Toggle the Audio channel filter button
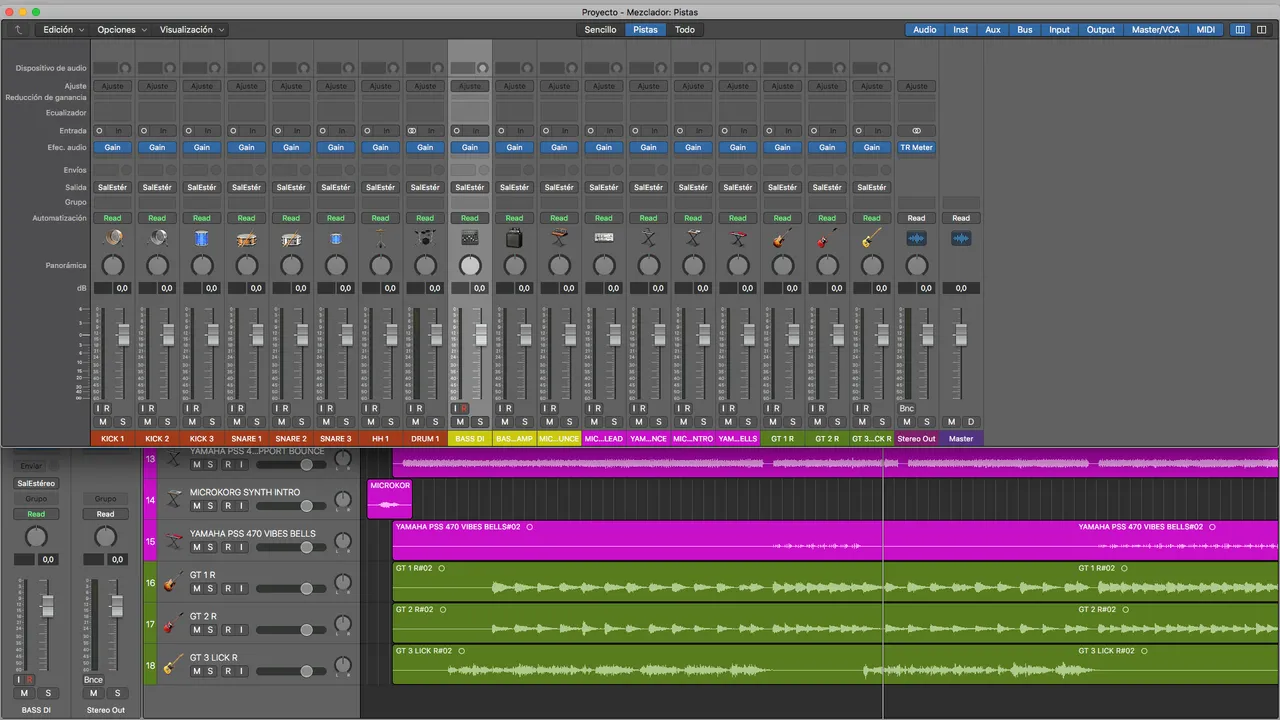Screen dimensions: 1280x720 [925, 30]
